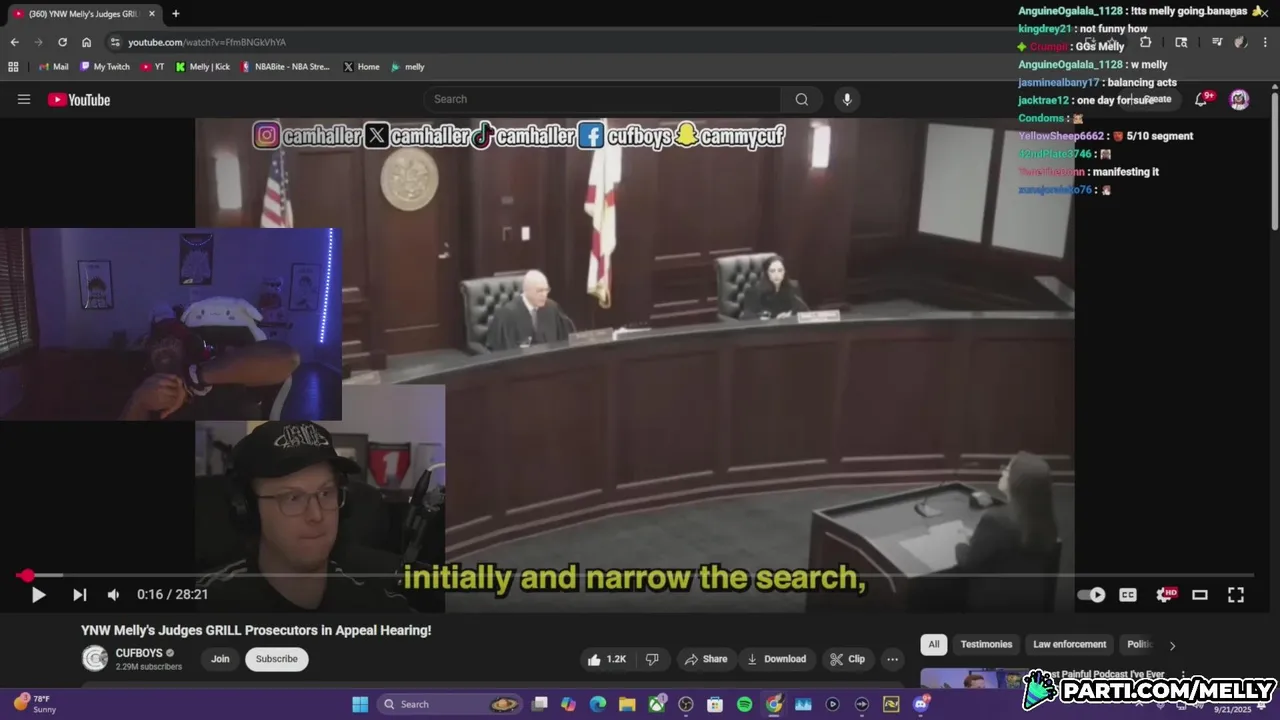Dislike the video with thumbs down
This screenshot has width=1280, height=720.
[x=652, y=659]
